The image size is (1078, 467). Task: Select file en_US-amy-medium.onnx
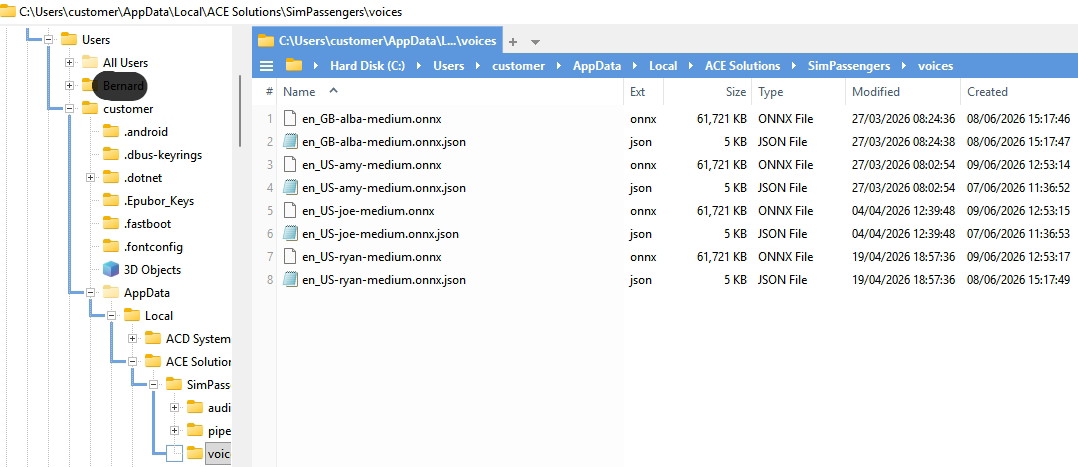(x=372, y=164)
